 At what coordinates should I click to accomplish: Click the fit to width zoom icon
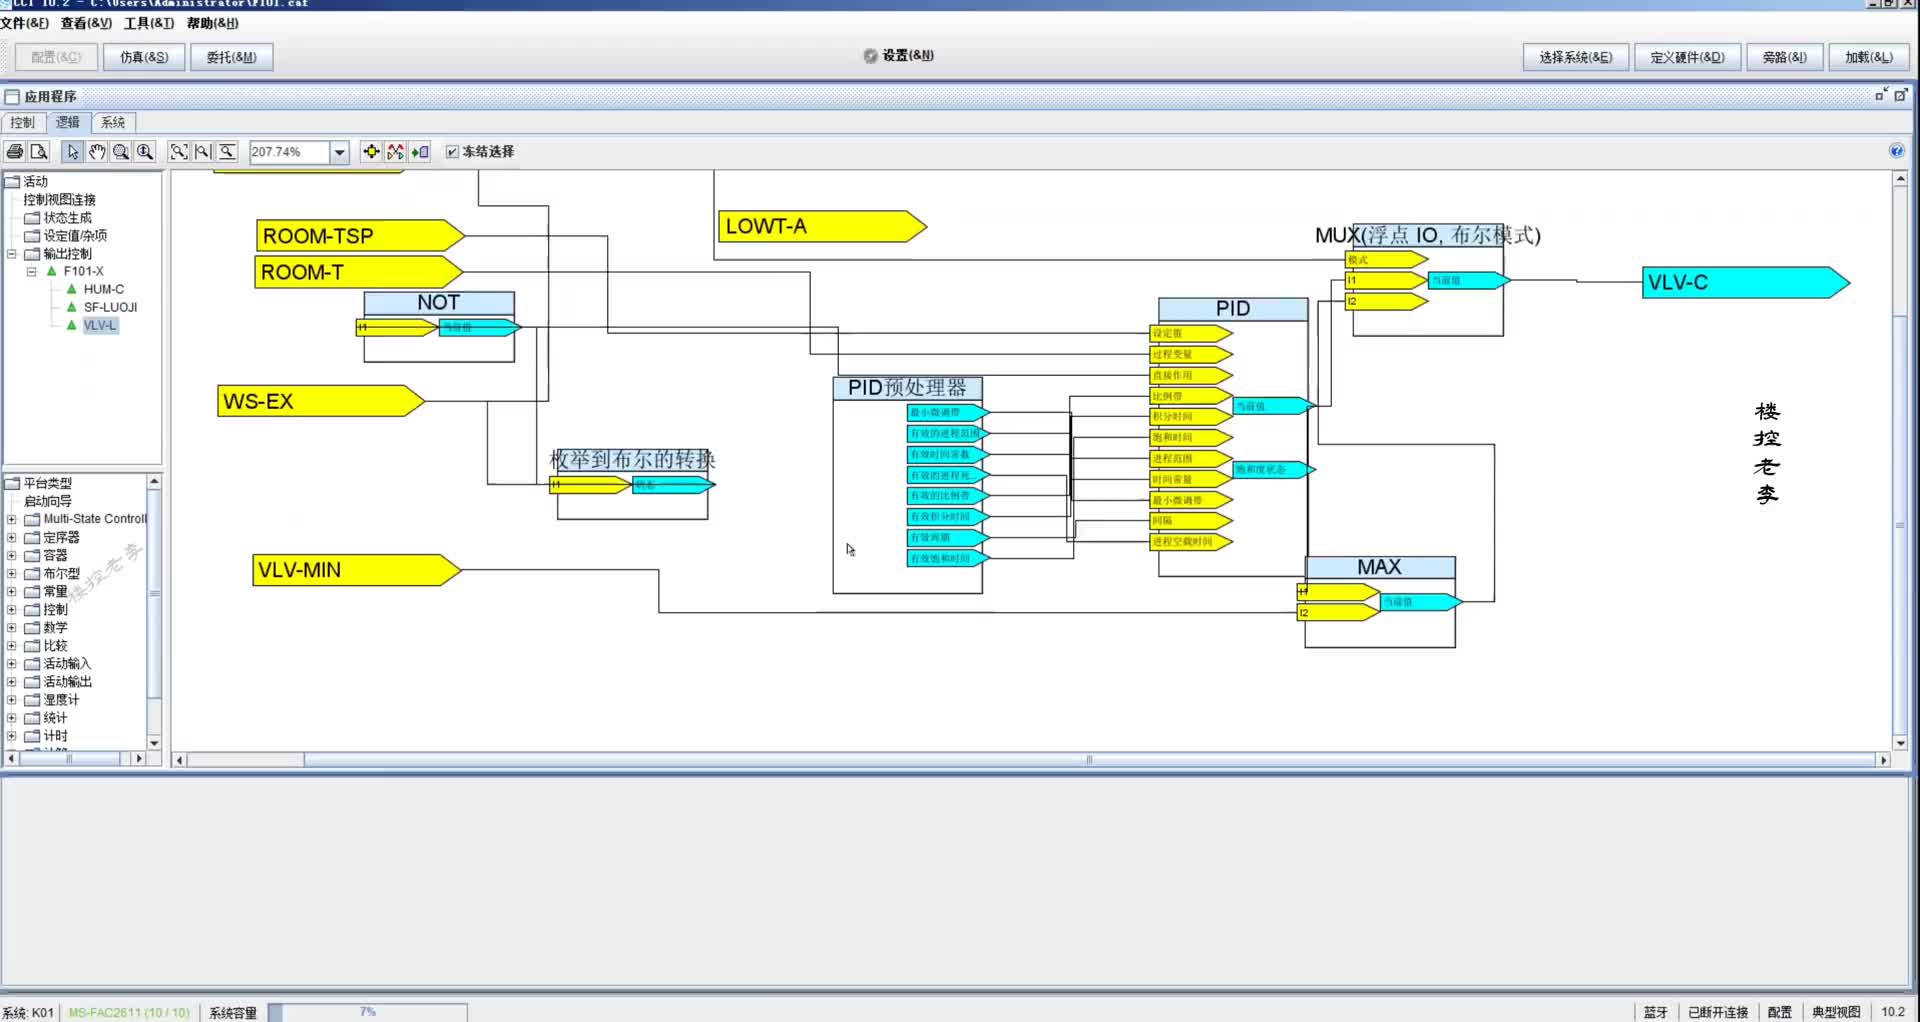(x=203, y=152)
